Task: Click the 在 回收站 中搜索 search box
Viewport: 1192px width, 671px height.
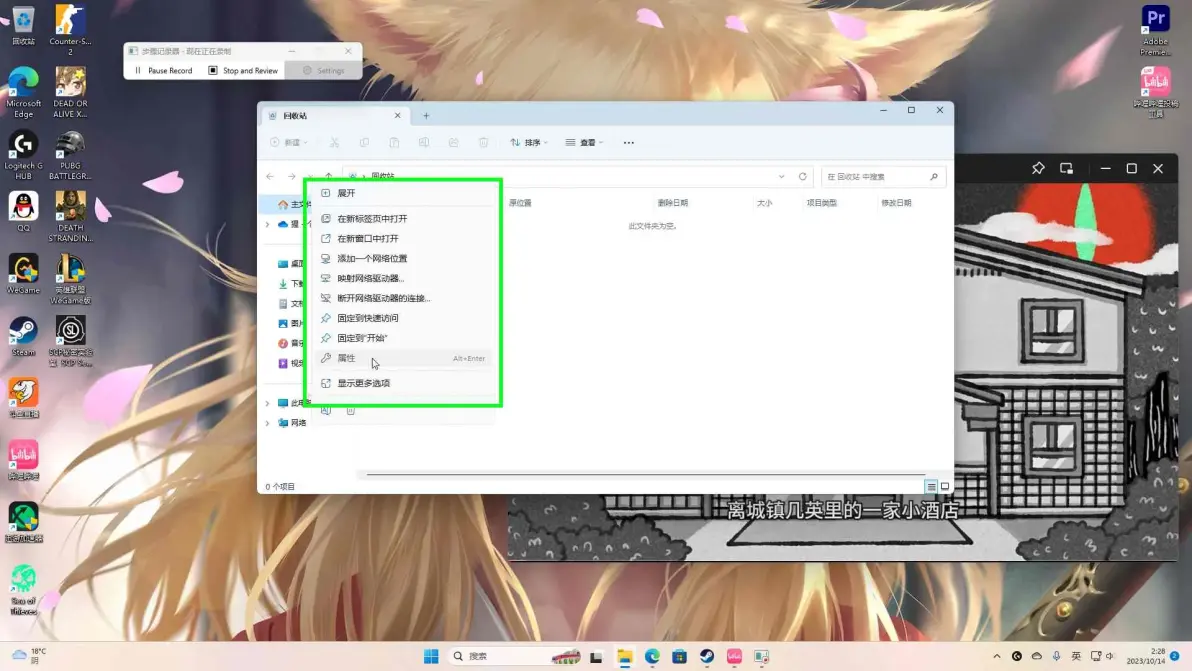Action: 882,176
